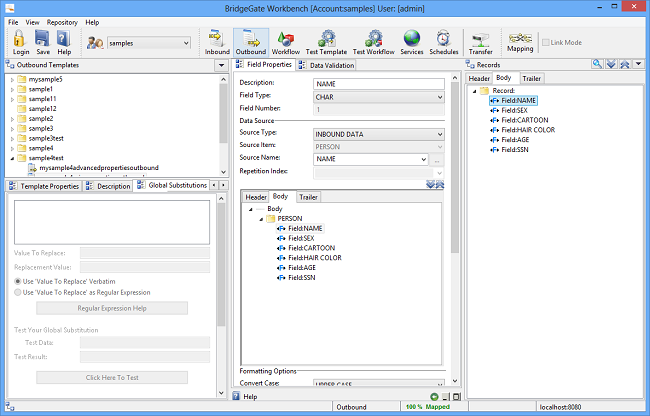Select Use 'Value To Replace' Verbatim option
The width and height of the screenshot is (650, 416).
pos(18,281)
